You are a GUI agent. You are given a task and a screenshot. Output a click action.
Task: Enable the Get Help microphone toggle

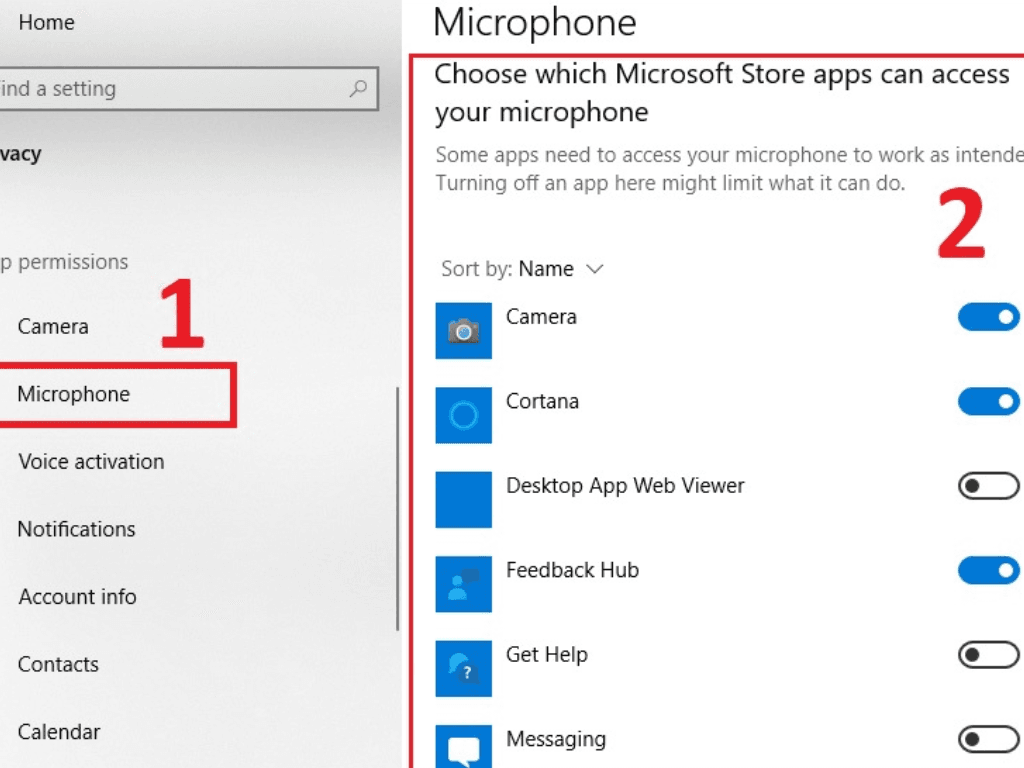click(988, 656)
